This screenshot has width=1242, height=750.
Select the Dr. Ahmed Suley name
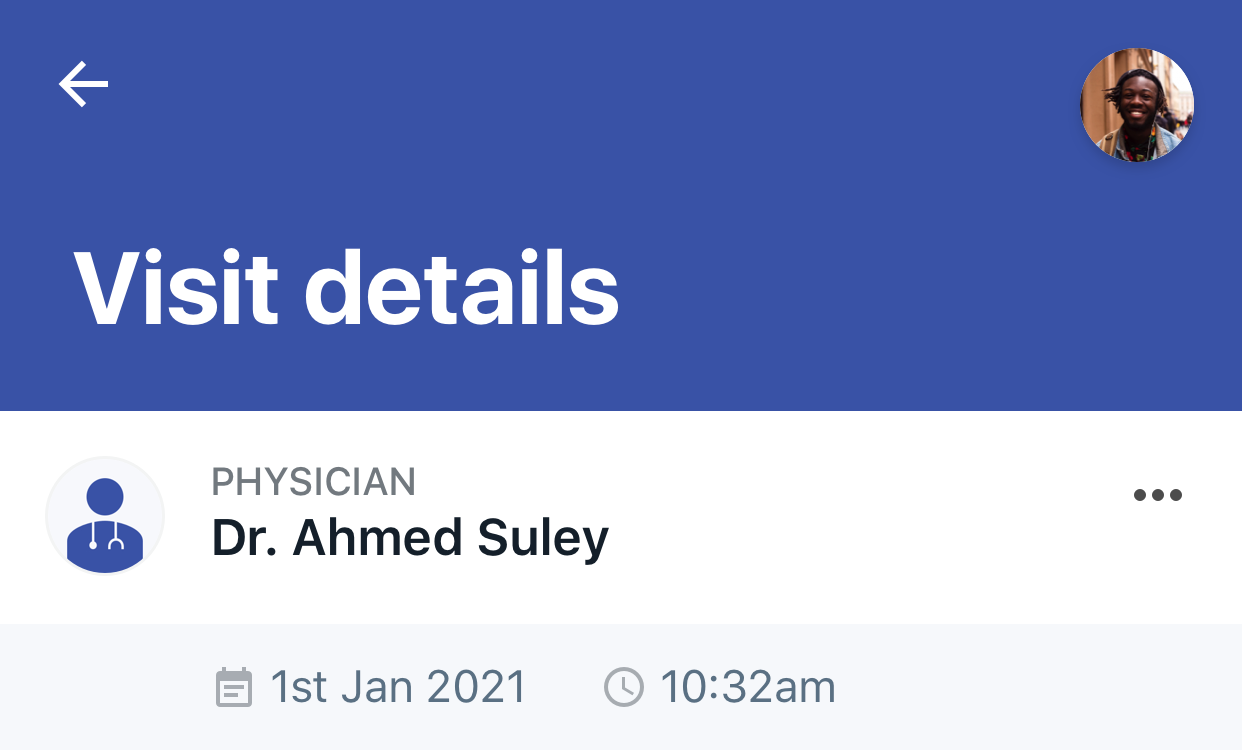[410, 538]
